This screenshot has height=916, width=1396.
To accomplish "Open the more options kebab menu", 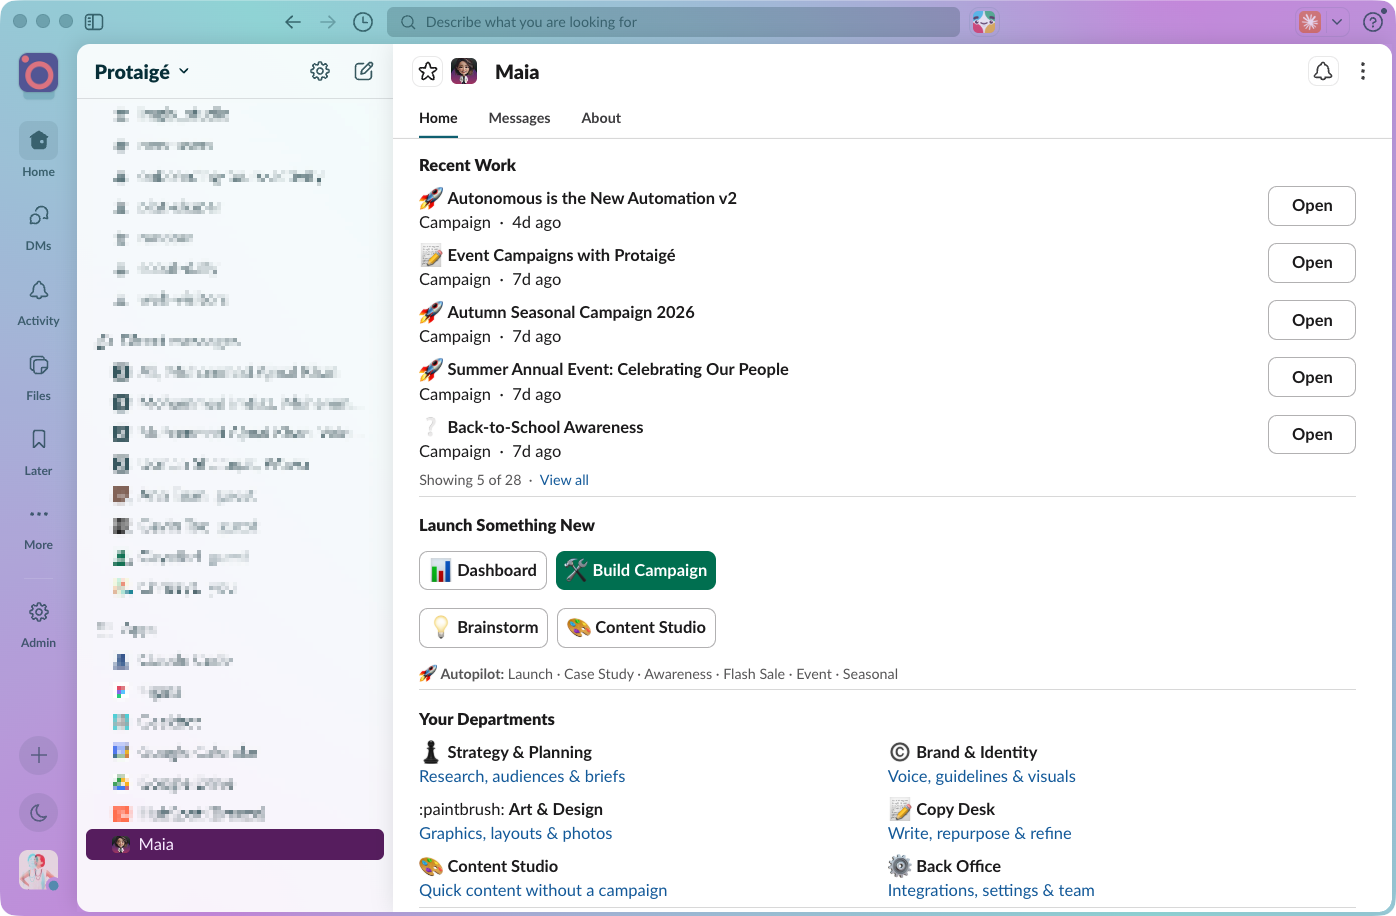I will tap(1363, 71).
